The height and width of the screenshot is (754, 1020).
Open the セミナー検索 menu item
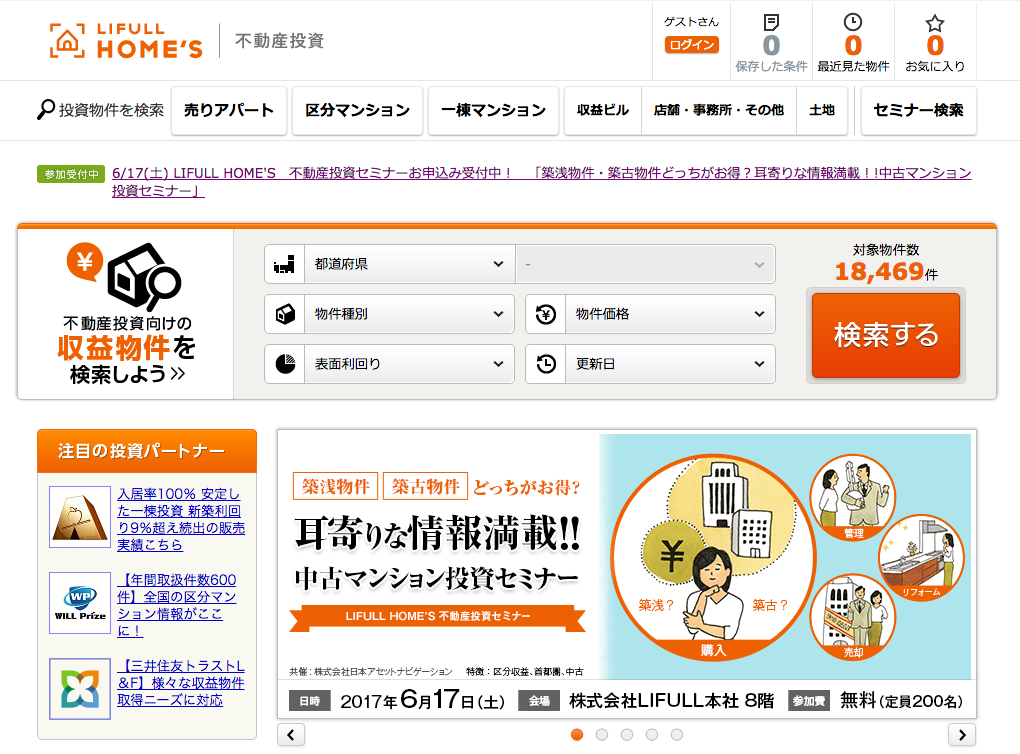pos(918,110)
